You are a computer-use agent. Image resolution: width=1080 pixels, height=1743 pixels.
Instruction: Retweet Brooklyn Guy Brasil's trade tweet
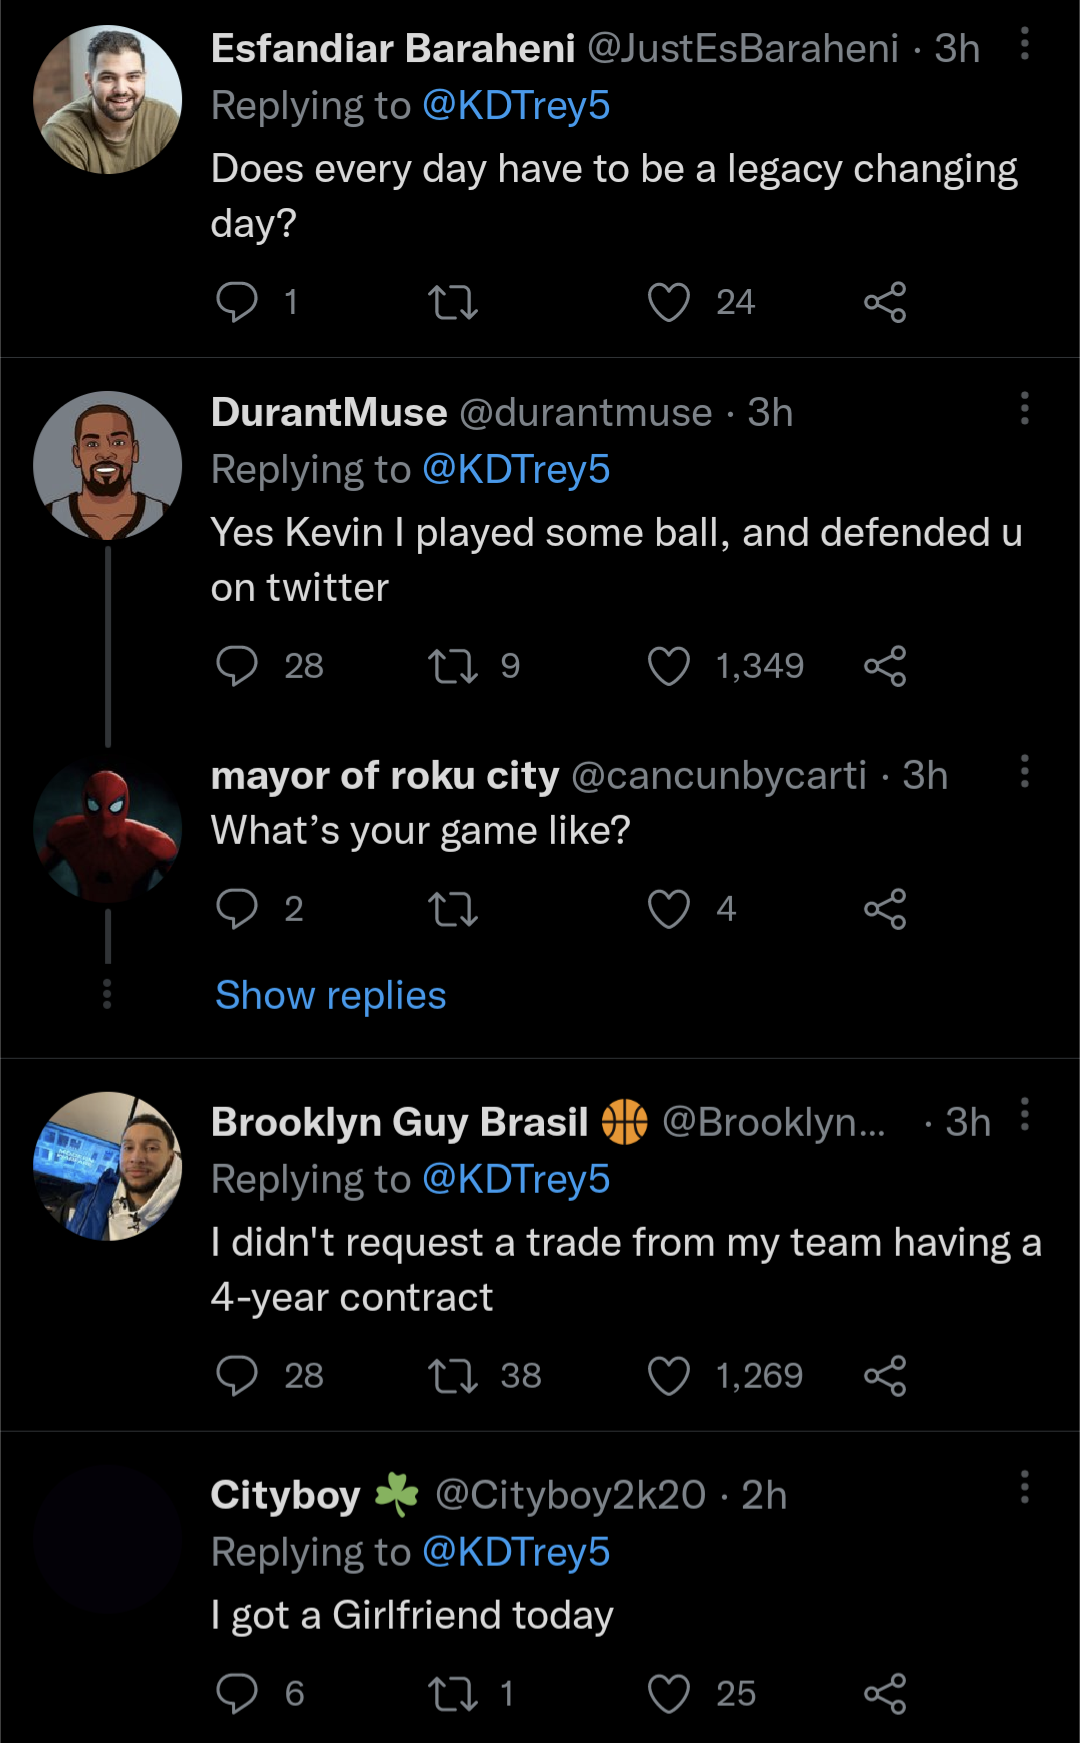(453, 1376)
